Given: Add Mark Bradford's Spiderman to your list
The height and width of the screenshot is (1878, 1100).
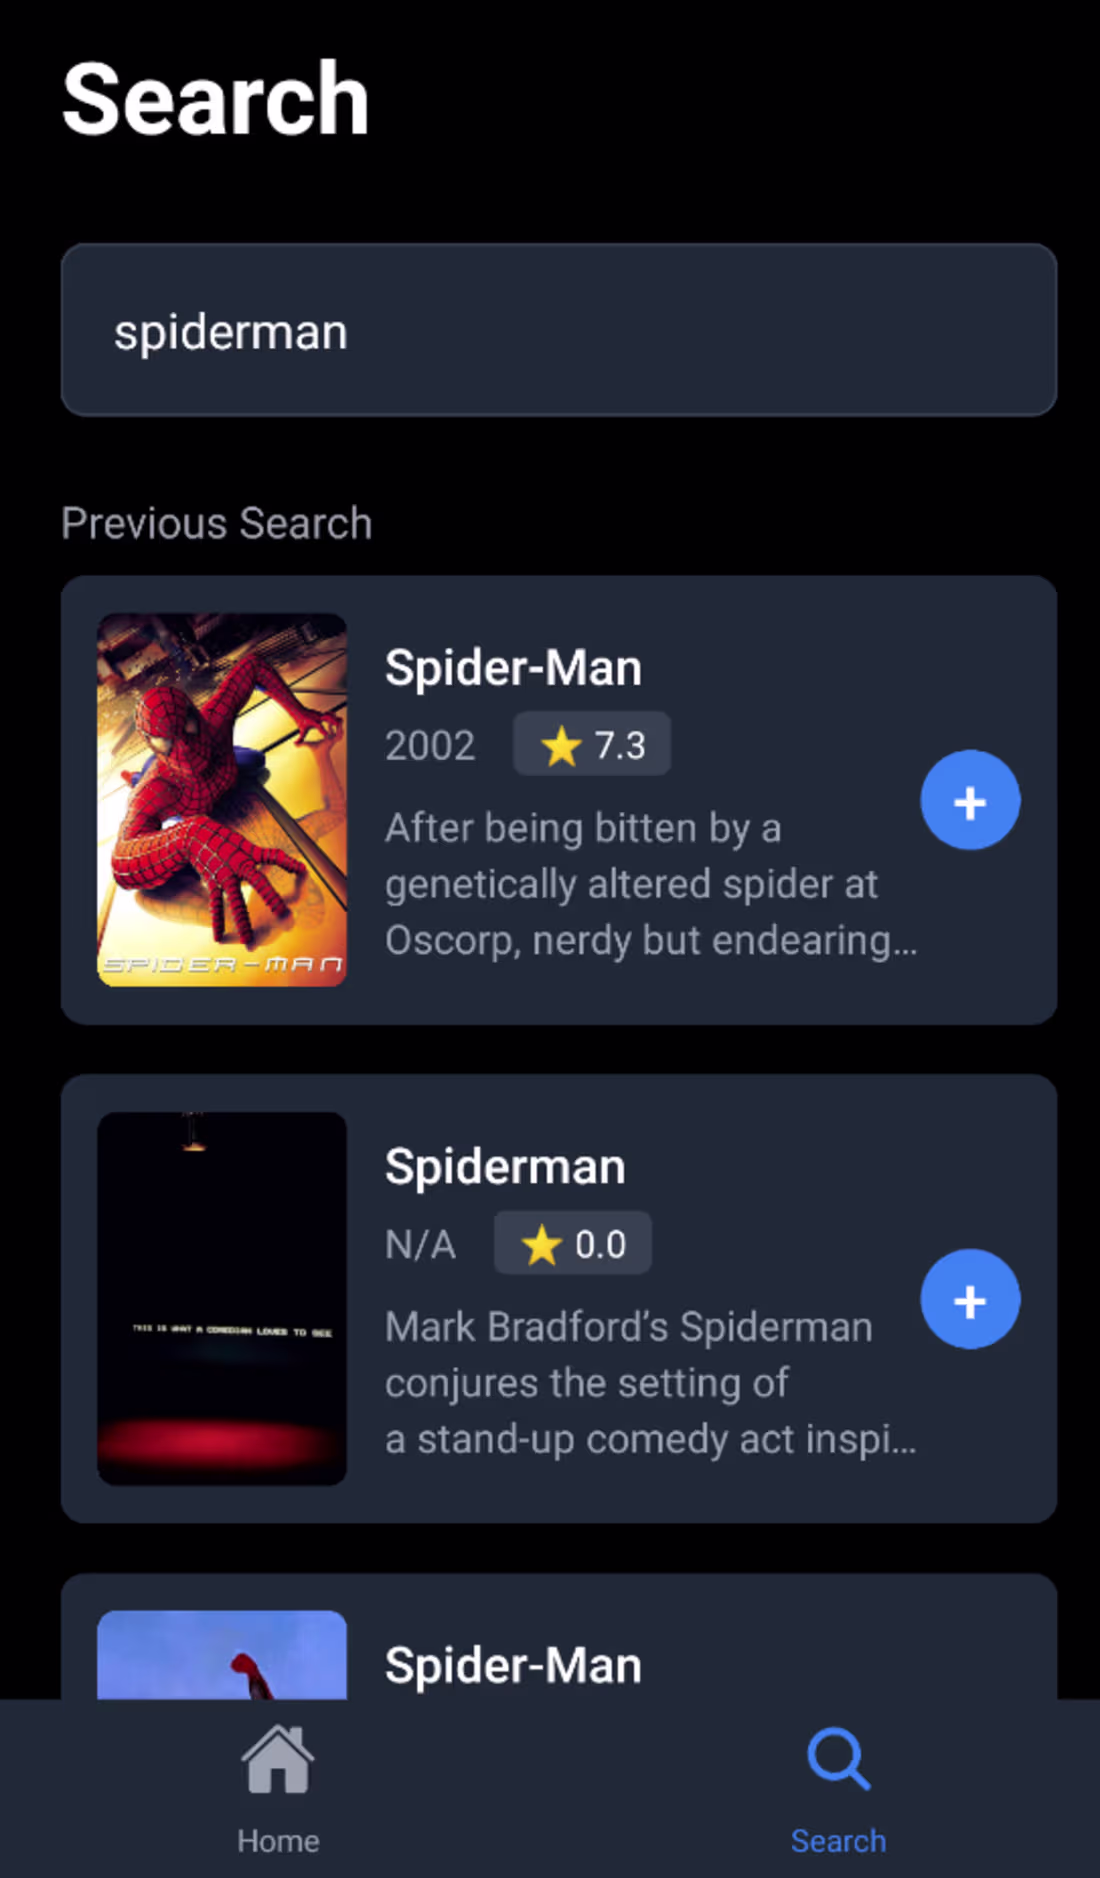Looking at the screenshot, I should point(969,1299).
